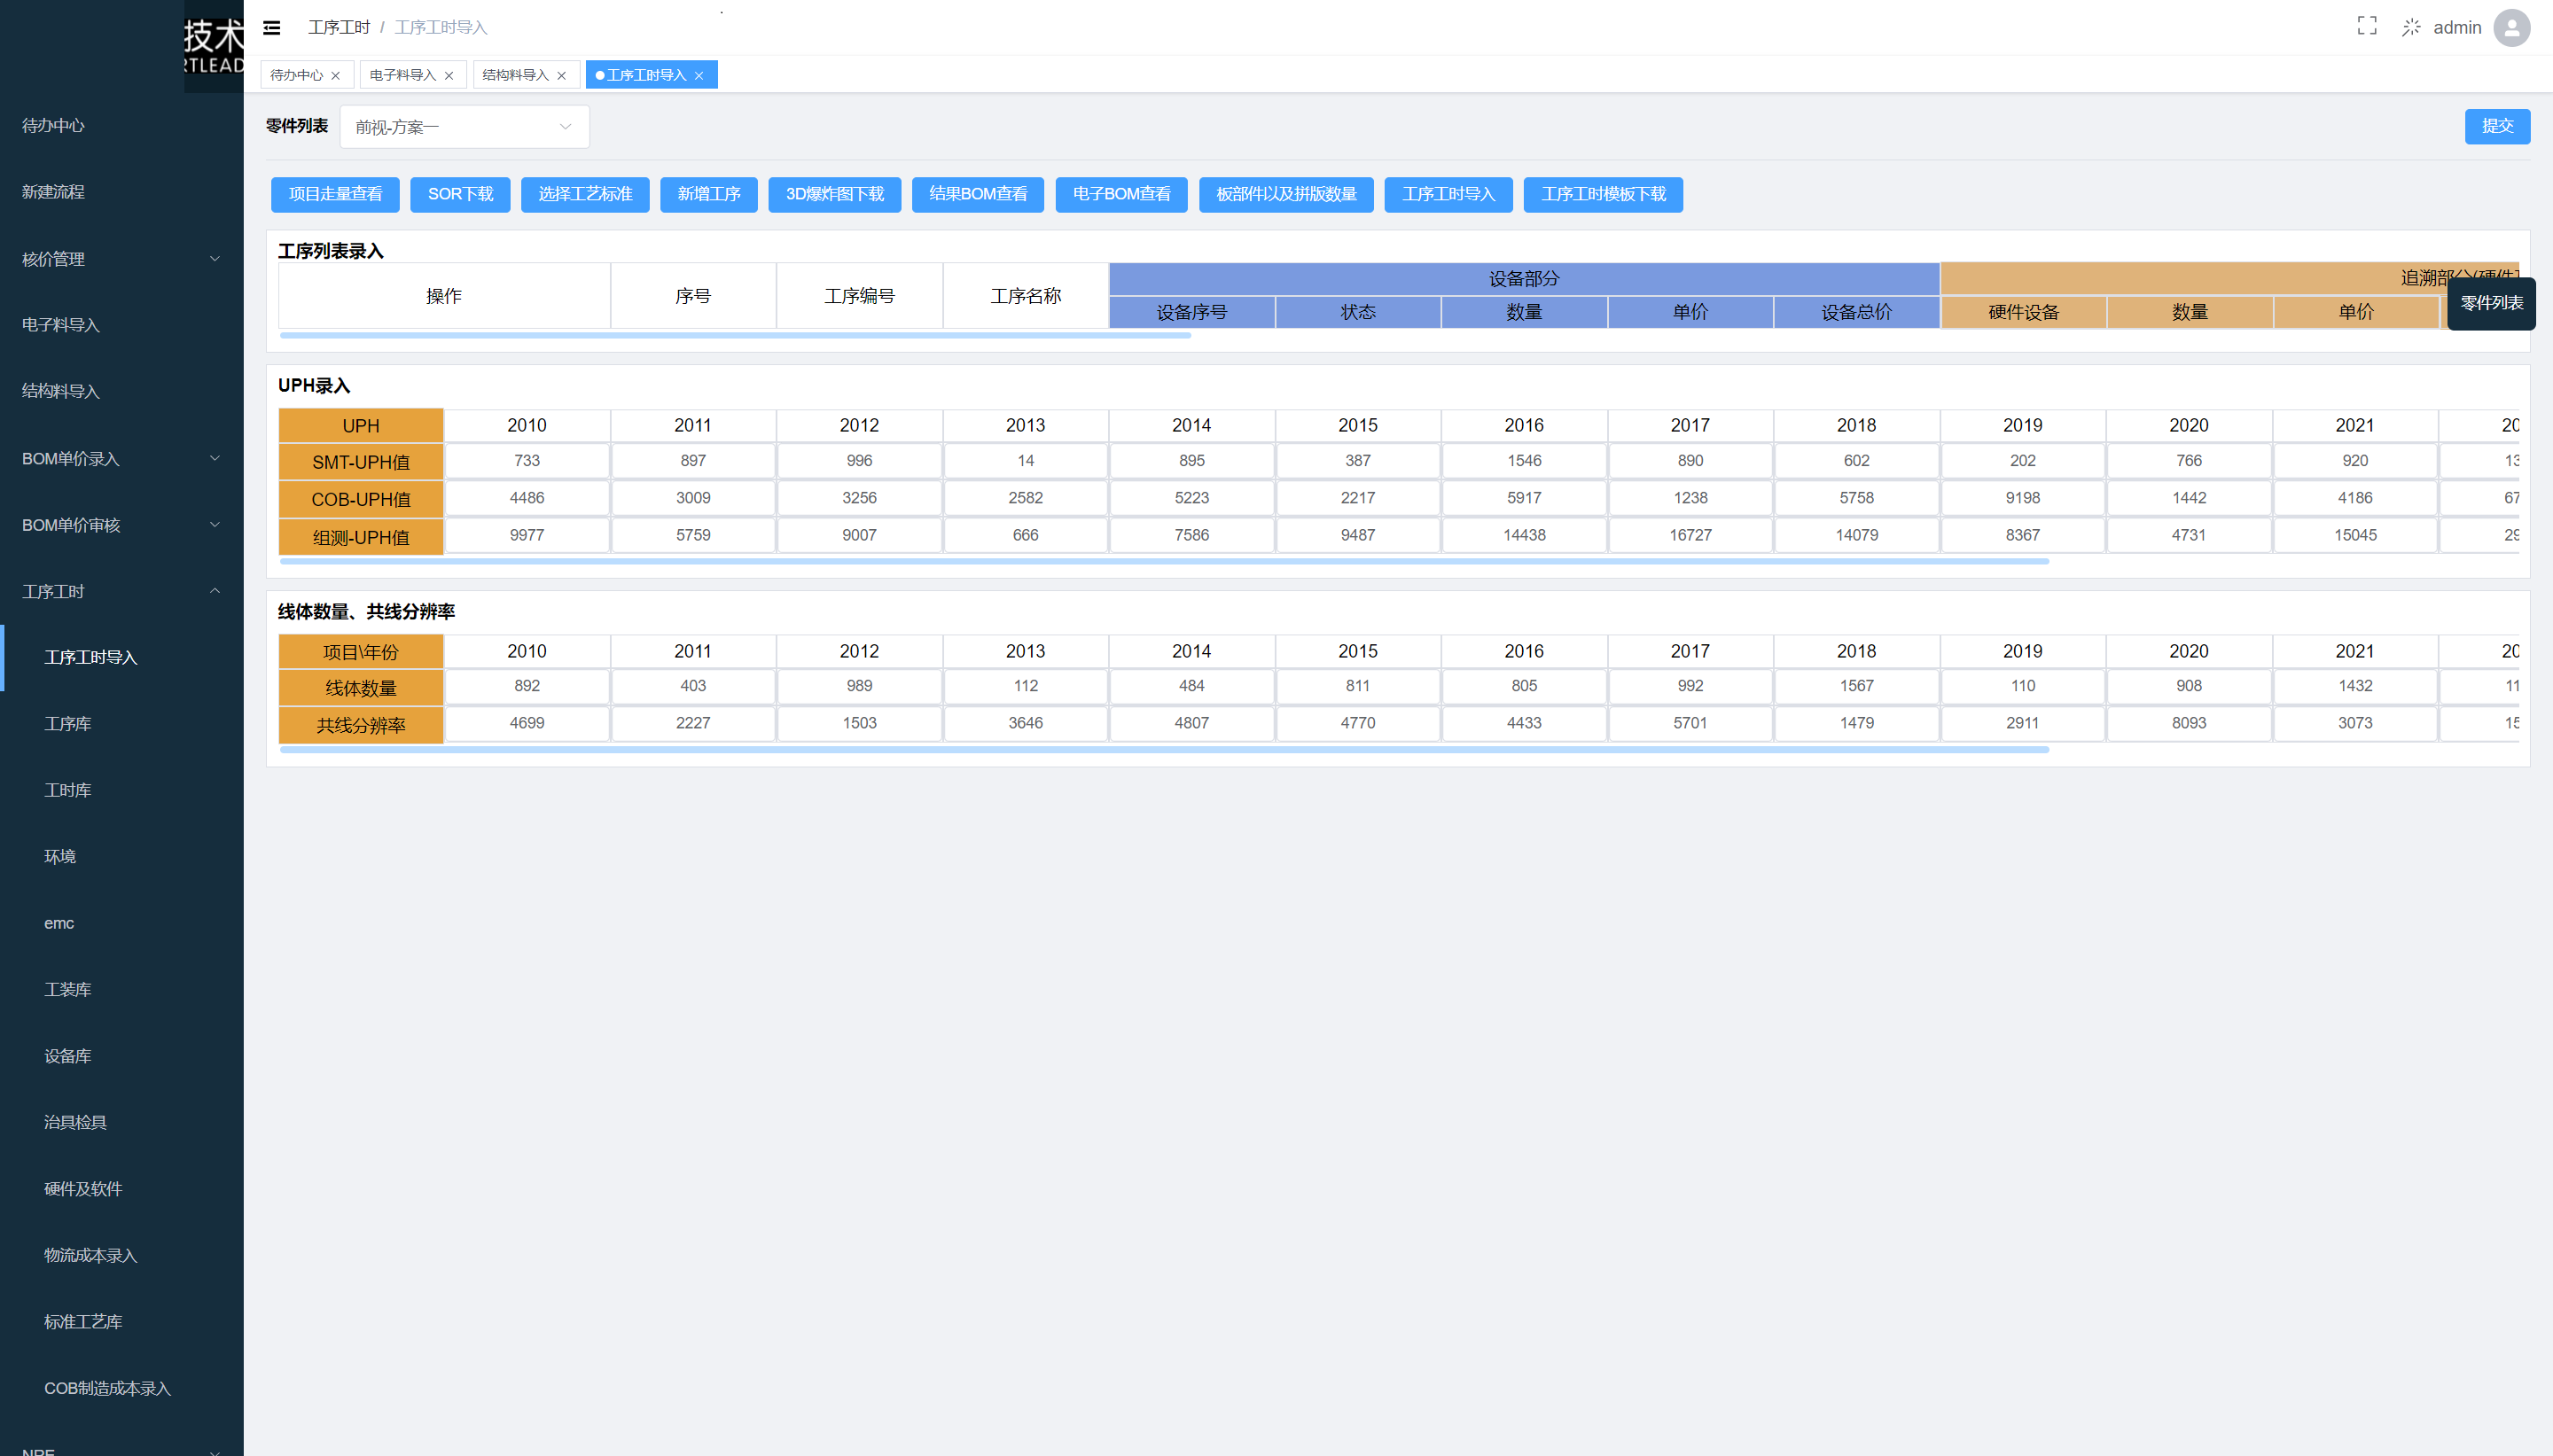2553x1456 pixels.
Task: Open 物流成本录入 in the sidebar
Action: tap(121, 1255)
